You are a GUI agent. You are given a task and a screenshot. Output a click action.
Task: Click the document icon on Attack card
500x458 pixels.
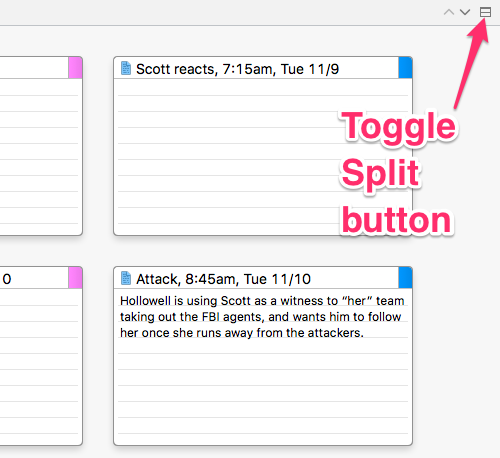tap(126, 278)
